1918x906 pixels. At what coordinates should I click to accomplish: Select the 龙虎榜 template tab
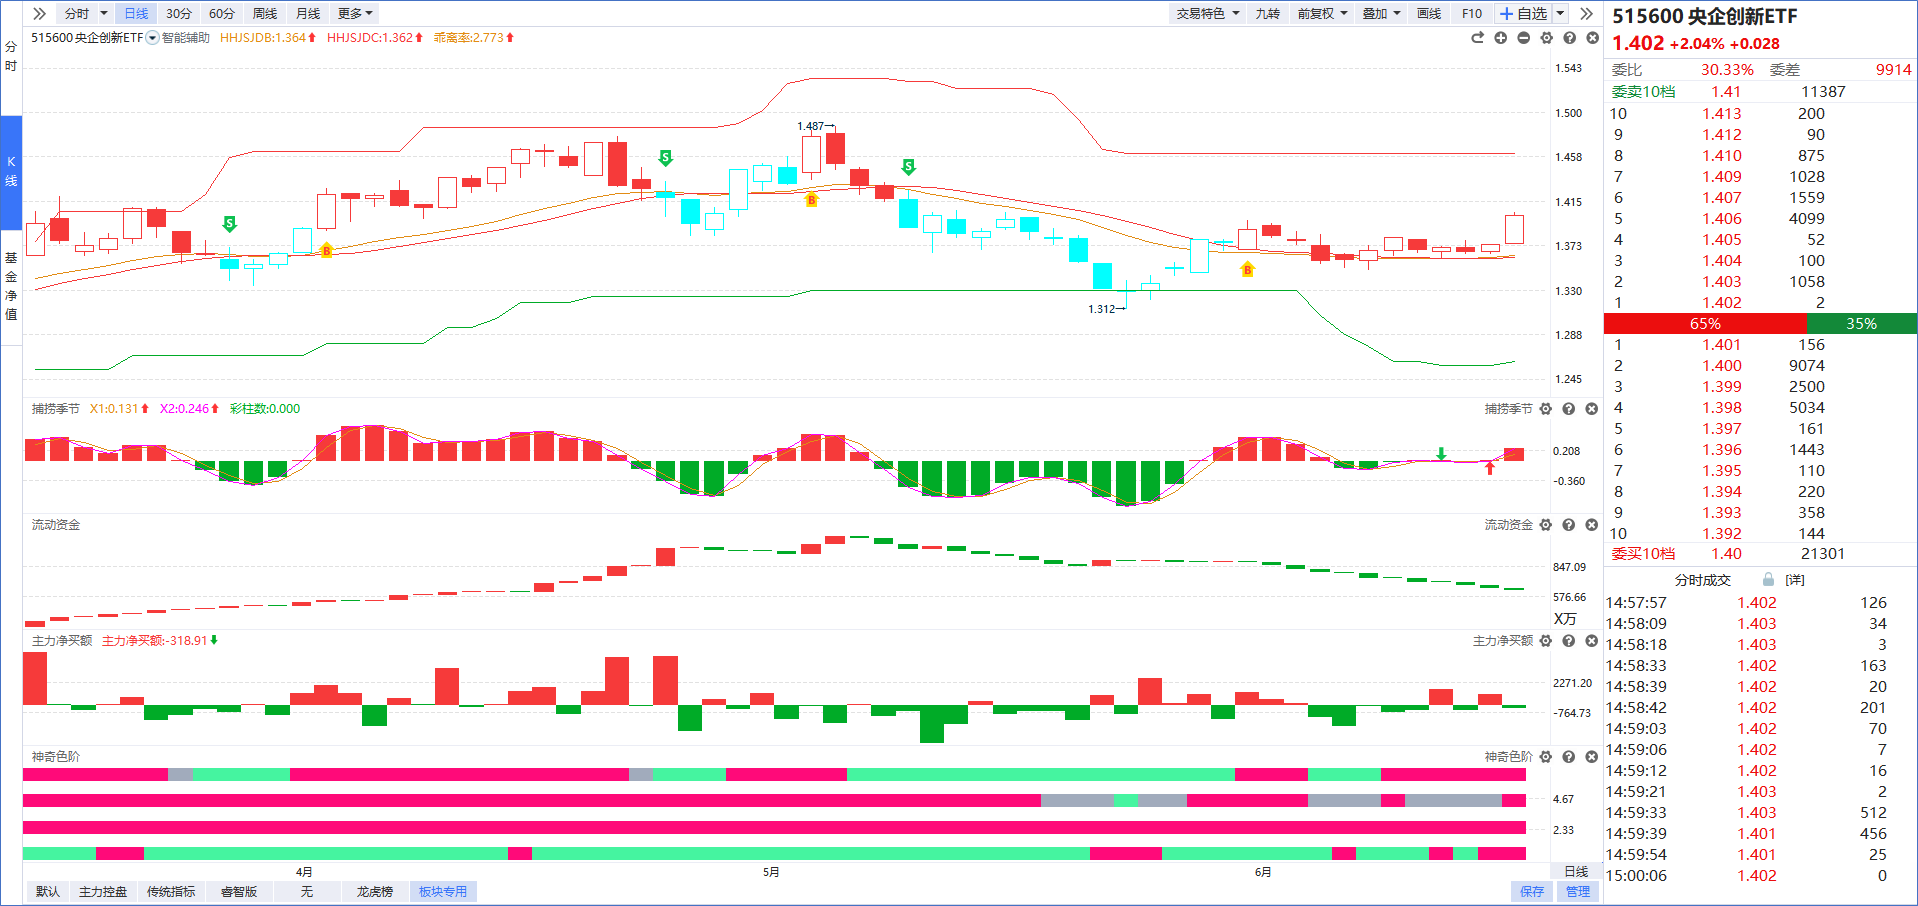click(x=375, y=891)
